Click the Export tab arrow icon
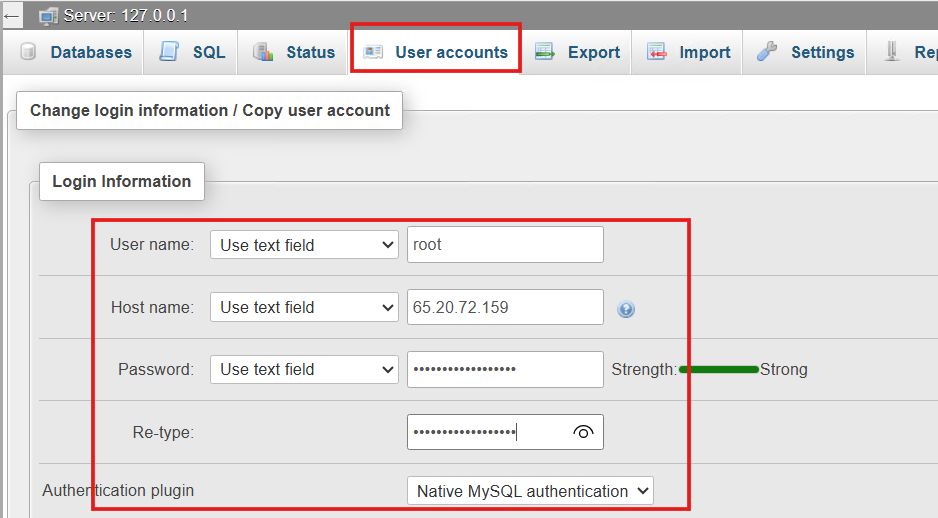The width and height of the screenshot is (938, 518). click(x=544, y=51)
